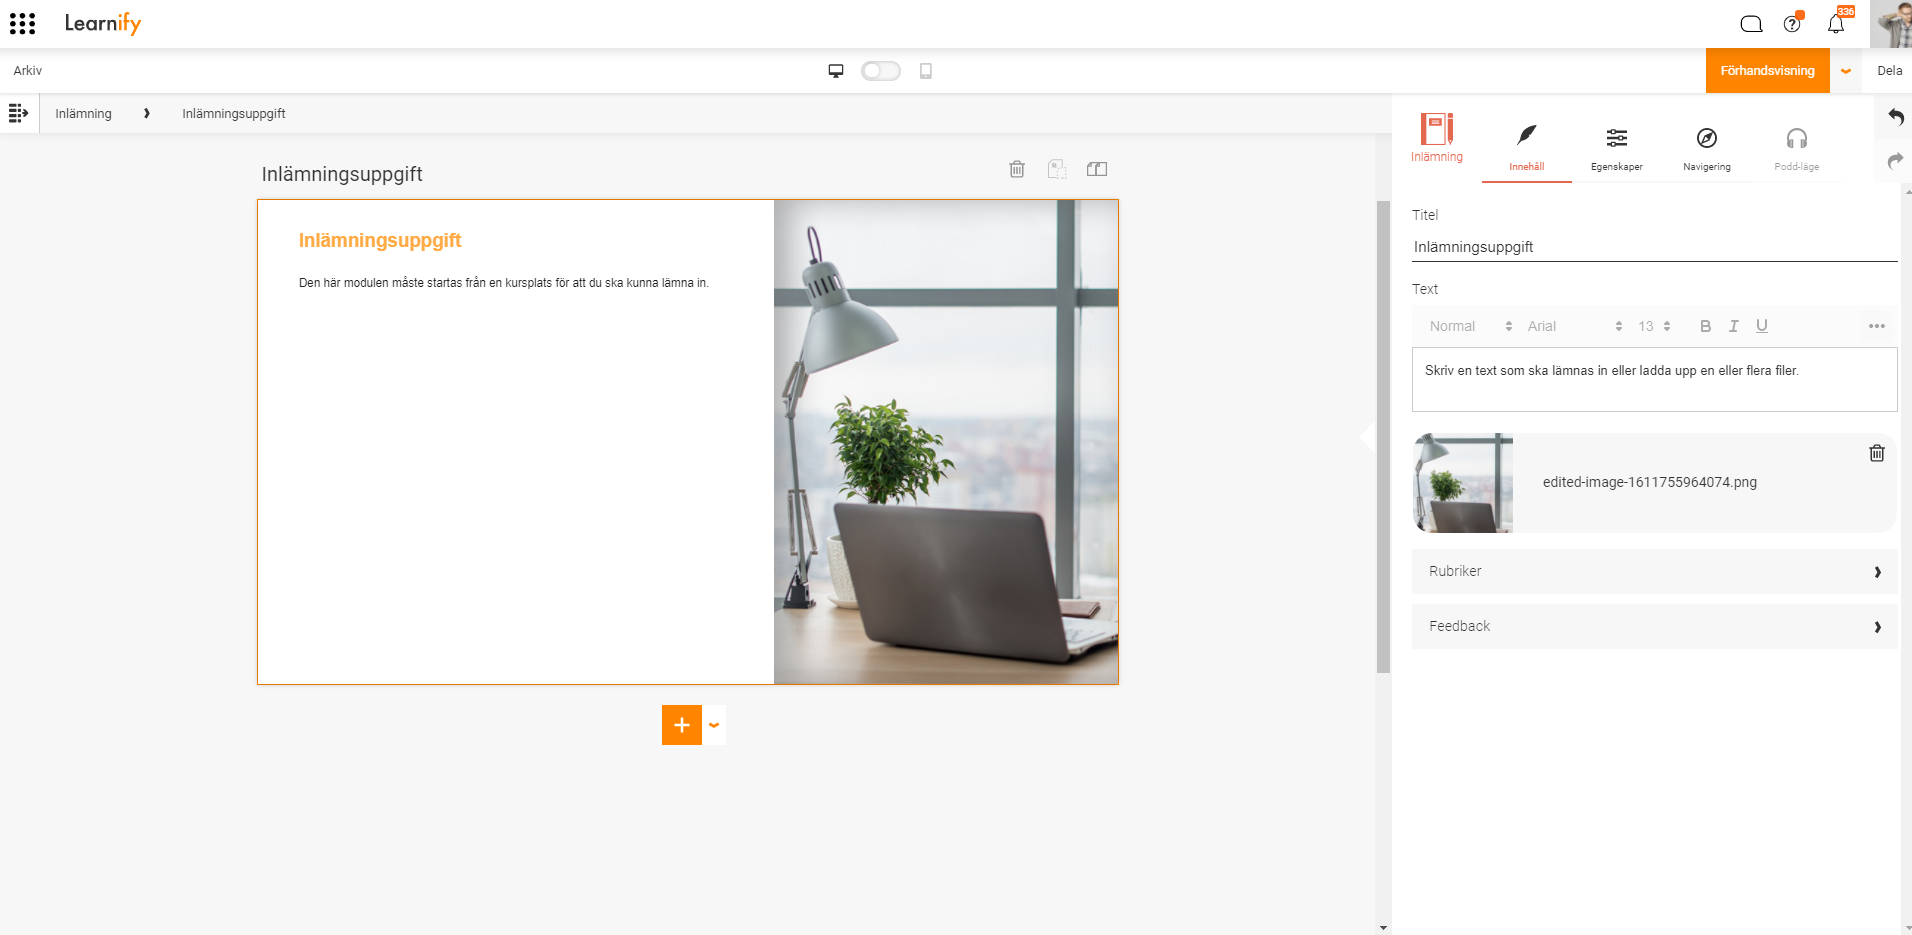The height and width of the screenshot is (935, 1912).
Task: Delete the Inlämningsuppgift page with trash icon
Action: (x=1017, y=169)
